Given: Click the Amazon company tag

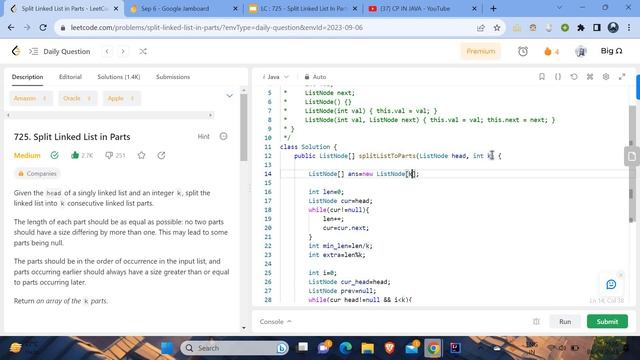Looking at the screenshot, I should pos(31,98).
